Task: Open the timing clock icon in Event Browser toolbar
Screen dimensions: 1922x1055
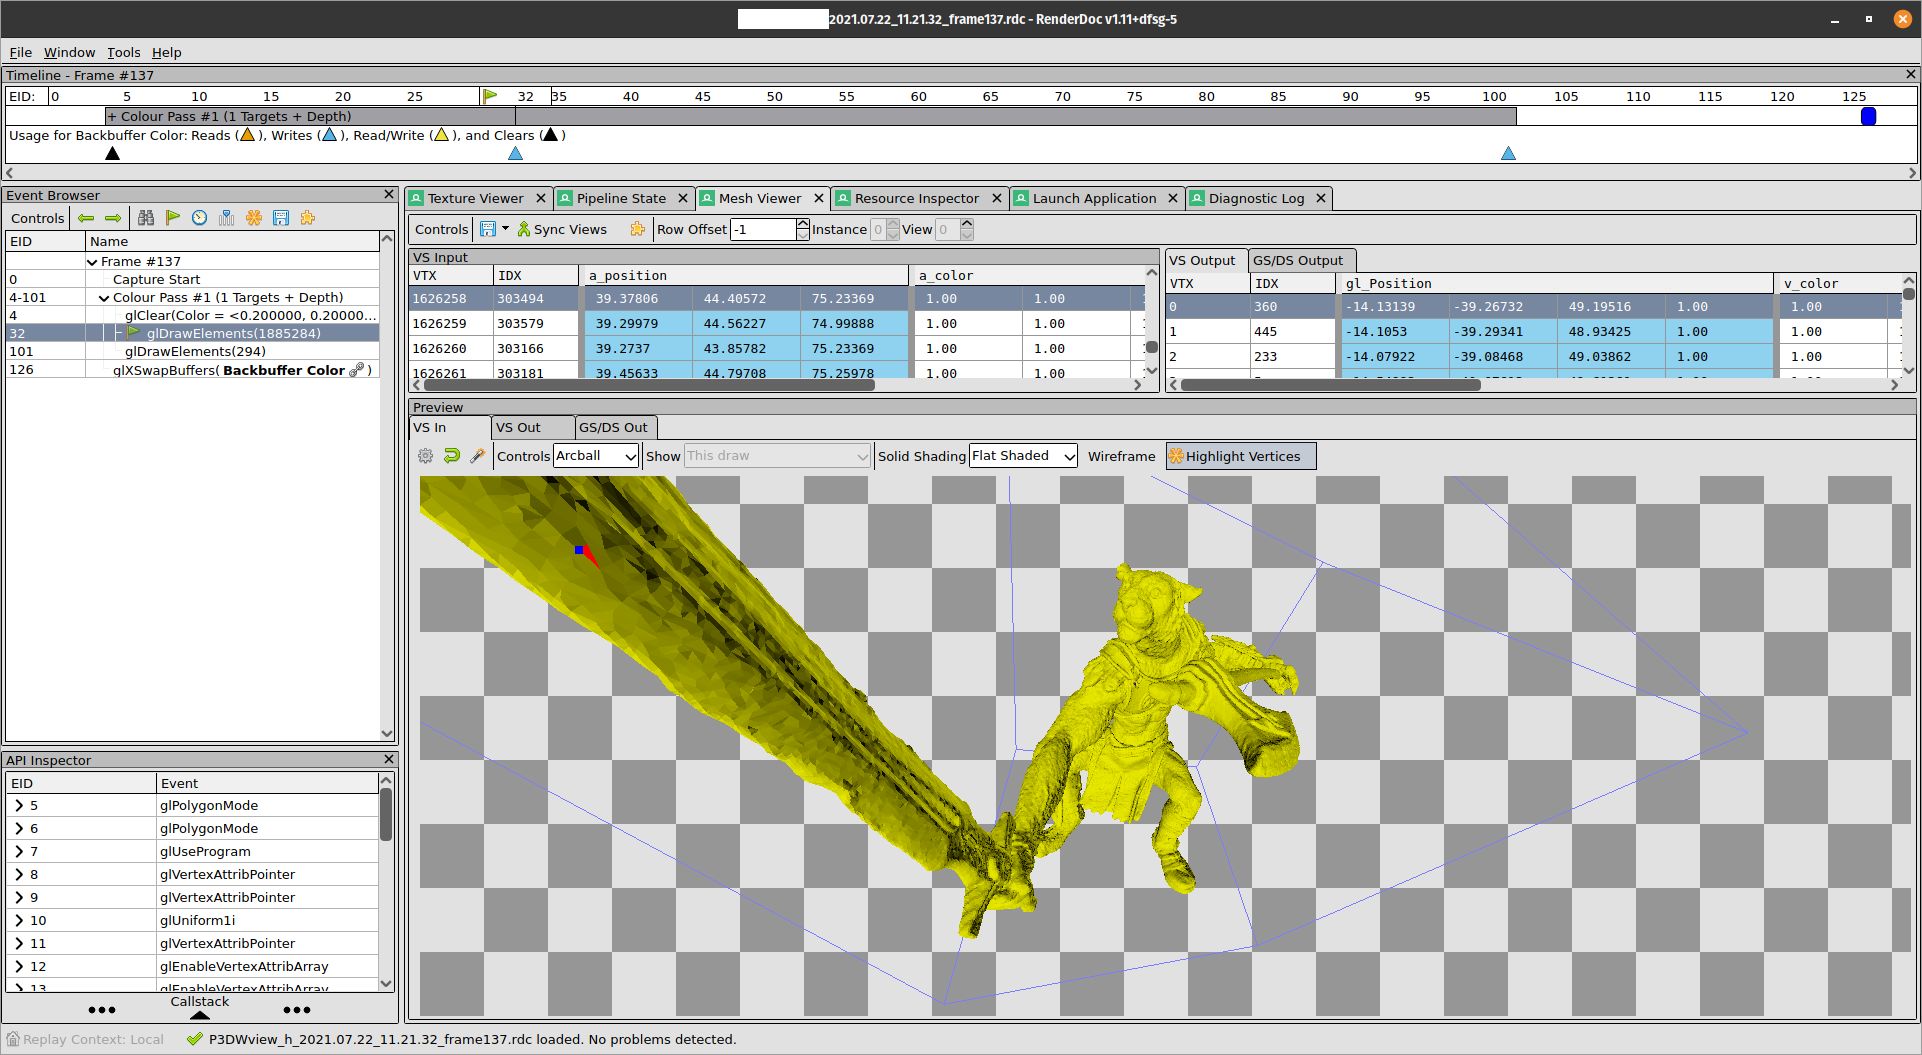Action: tap(200, 218)
